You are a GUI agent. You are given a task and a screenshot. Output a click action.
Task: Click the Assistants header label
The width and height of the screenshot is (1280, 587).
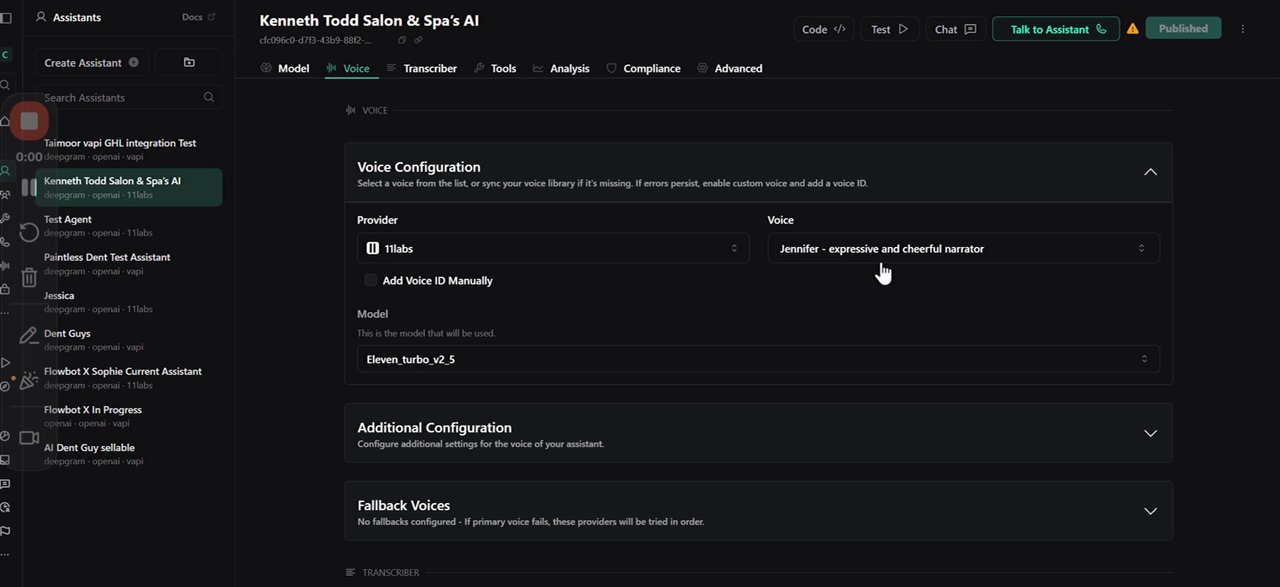click(77, 17)
